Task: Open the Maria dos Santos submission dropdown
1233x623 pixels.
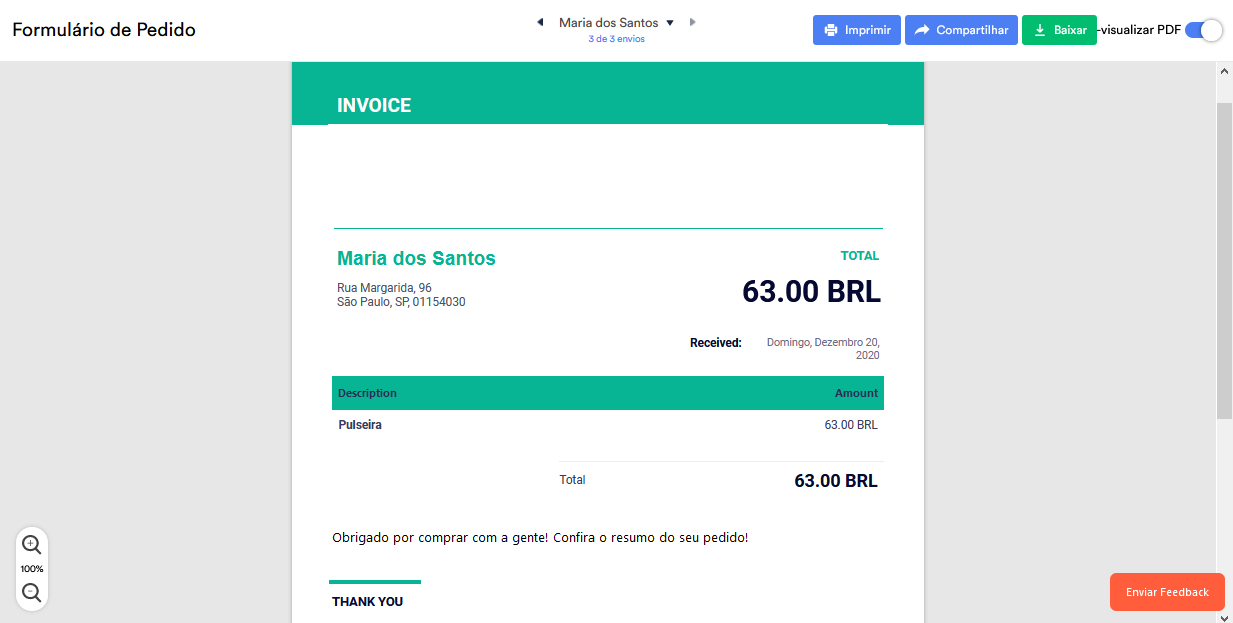Action: (x=670, y=22)
